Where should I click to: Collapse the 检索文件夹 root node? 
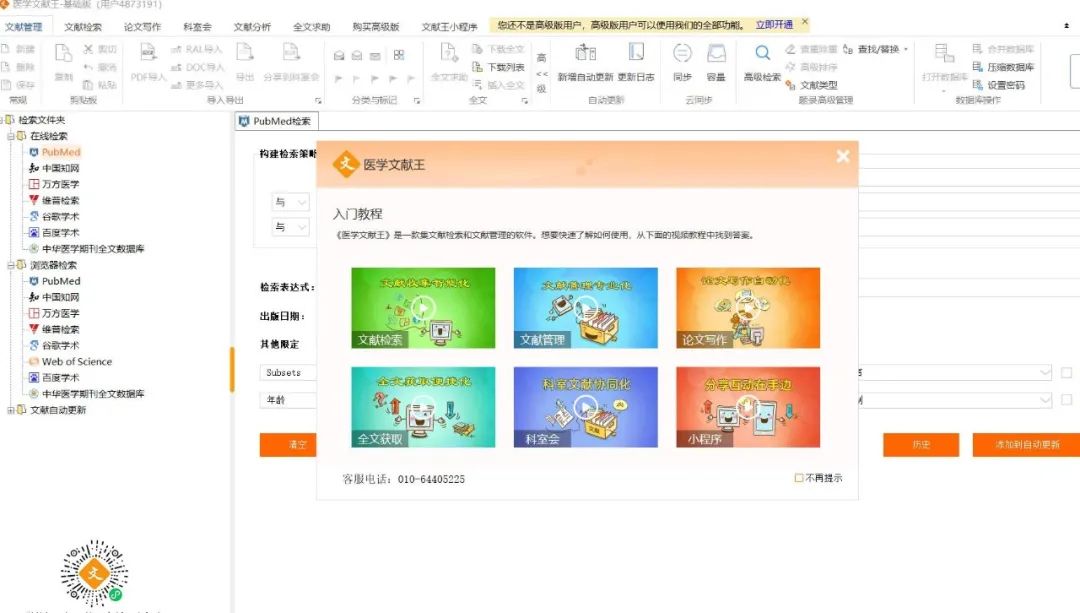coord(2,120)
